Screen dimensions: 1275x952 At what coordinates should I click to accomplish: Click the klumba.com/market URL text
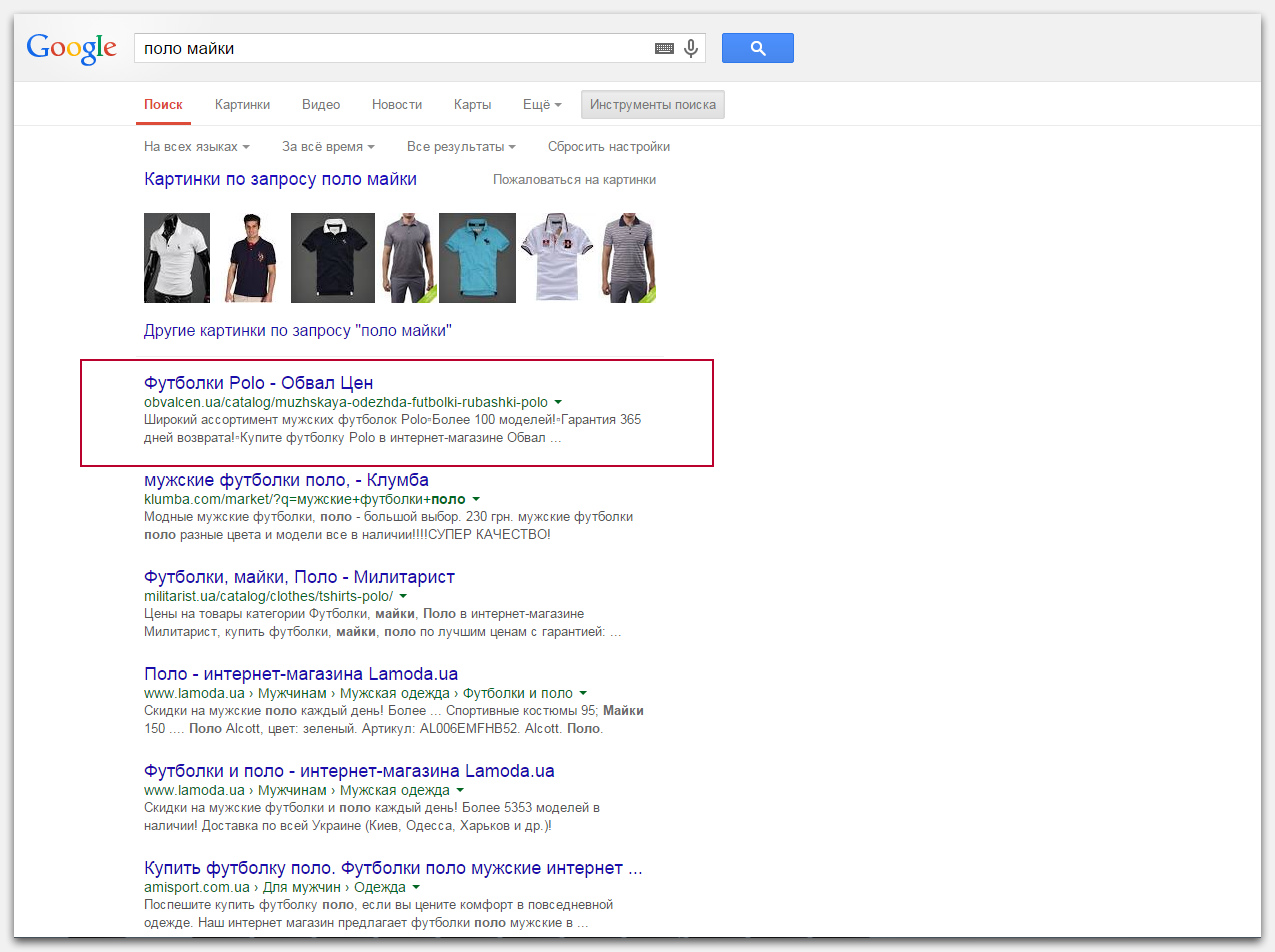305,499
